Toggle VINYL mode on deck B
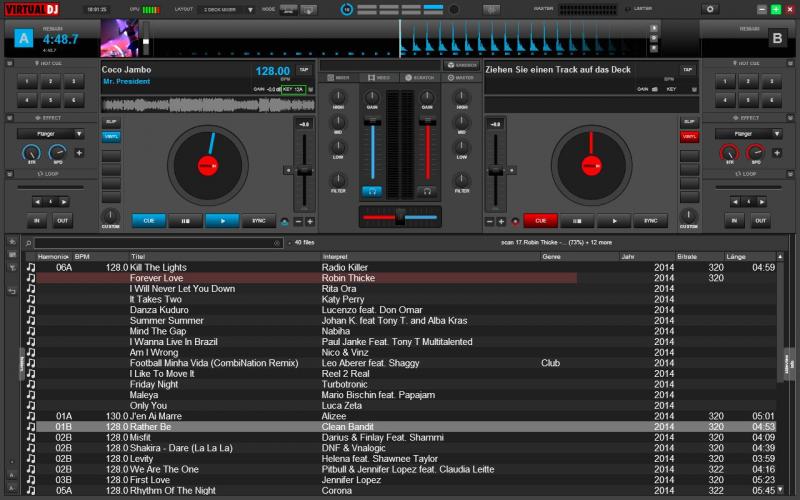 688,135
